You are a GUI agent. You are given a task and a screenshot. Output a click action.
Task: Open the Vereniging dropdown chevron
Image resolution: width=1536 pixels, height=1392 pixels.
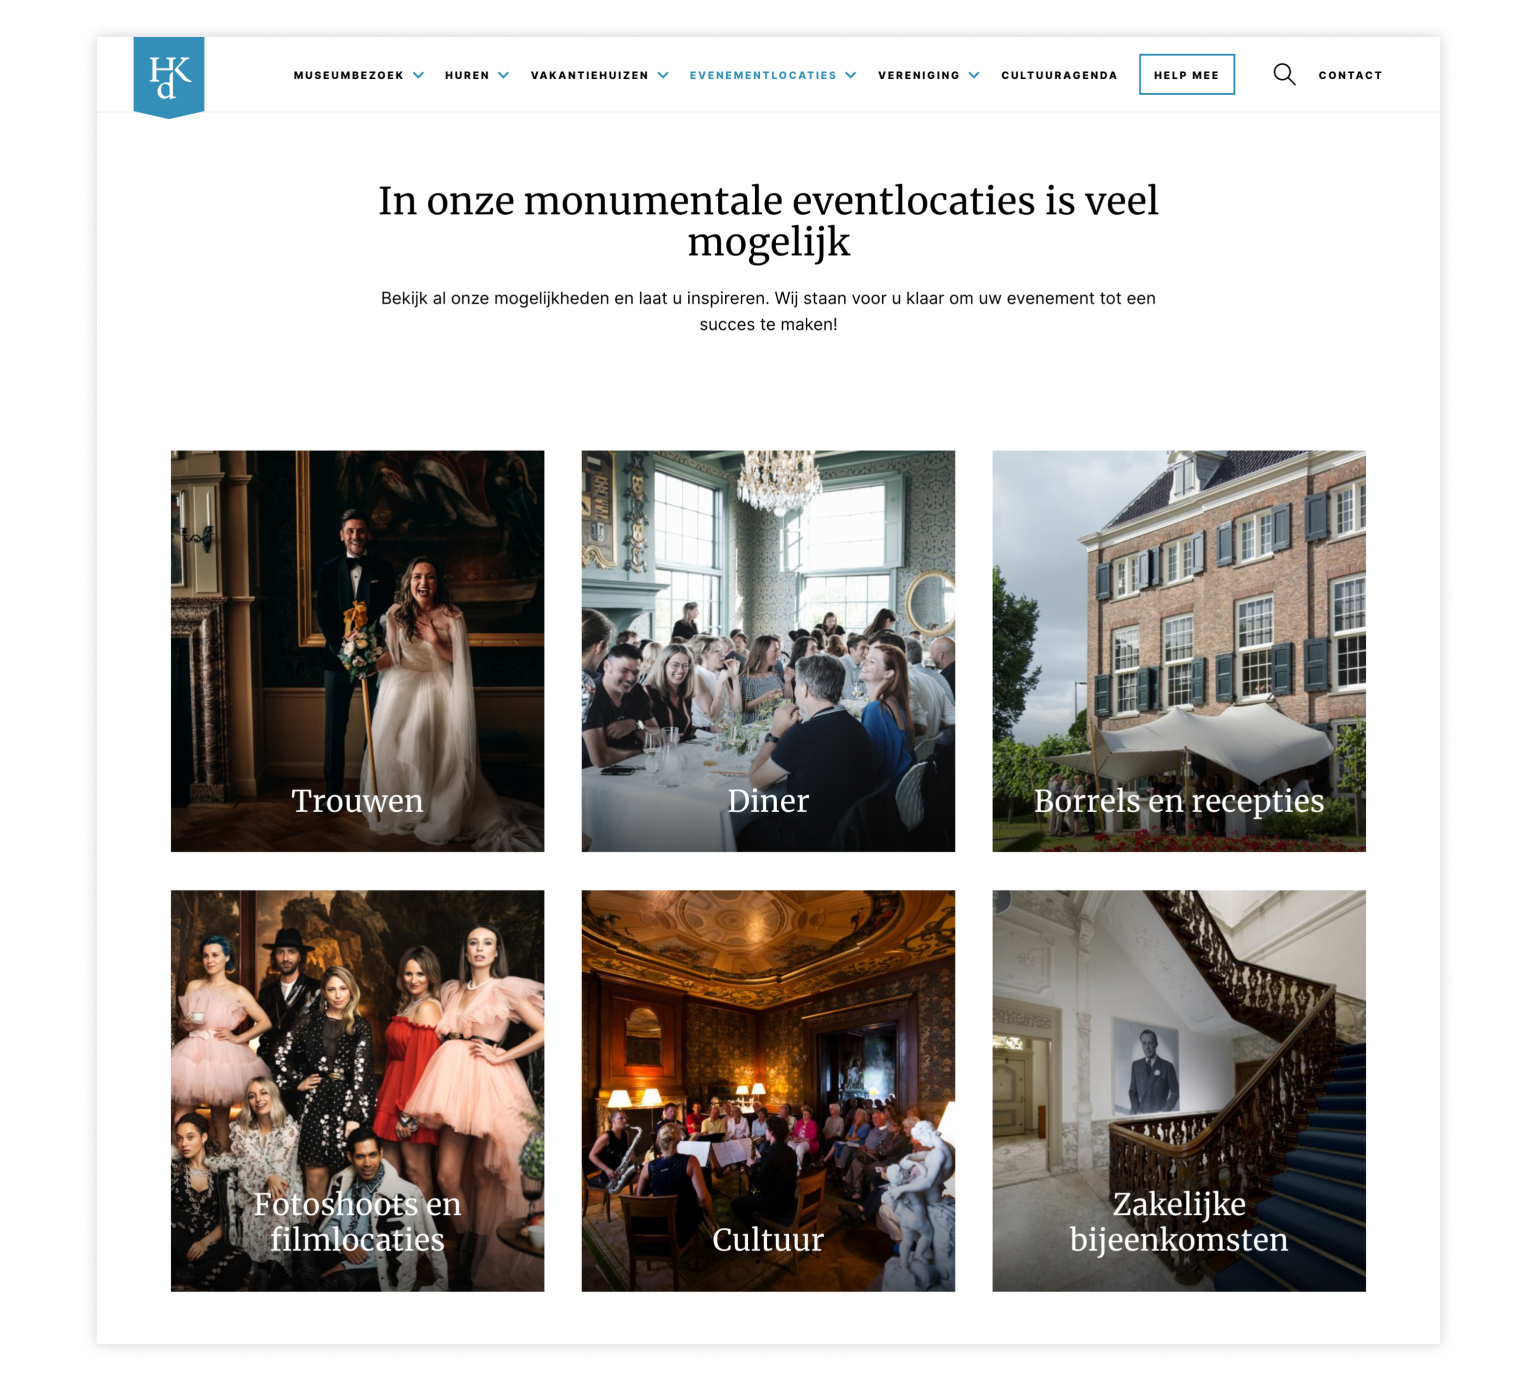click(974, 75)
